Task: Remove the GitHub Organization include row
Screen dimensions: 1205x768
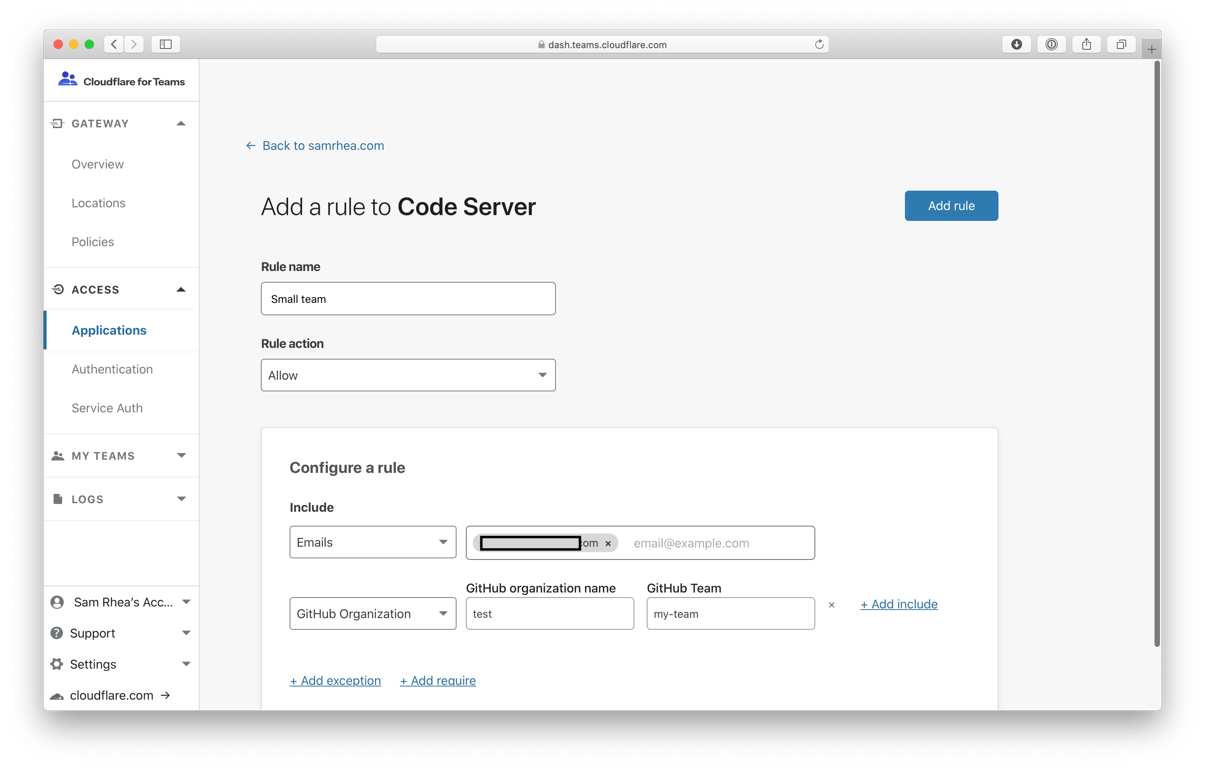Action: (x=831, y=605)
